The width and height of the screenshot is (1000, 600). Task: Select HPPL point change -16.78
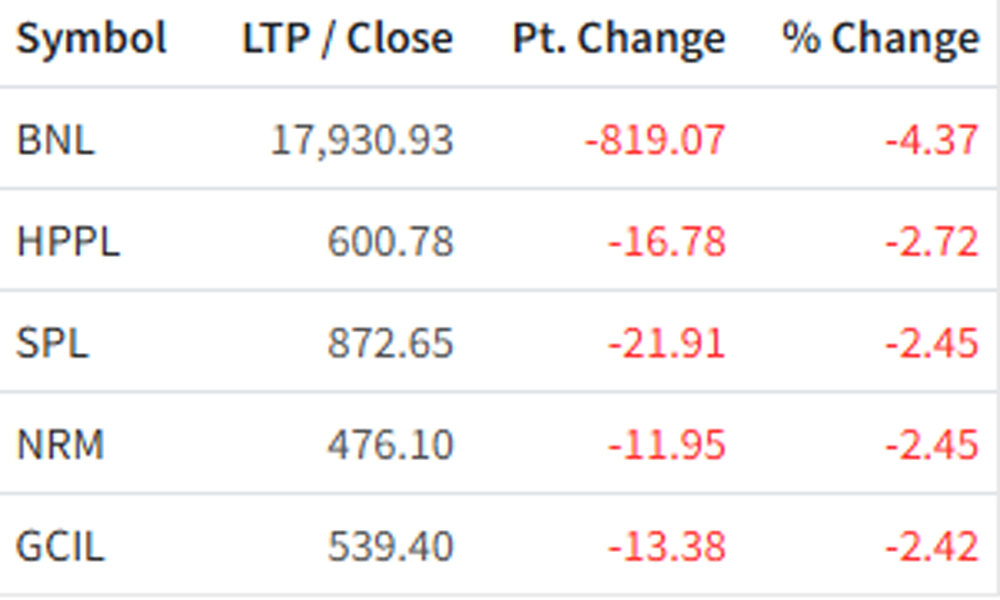(666, 242)
